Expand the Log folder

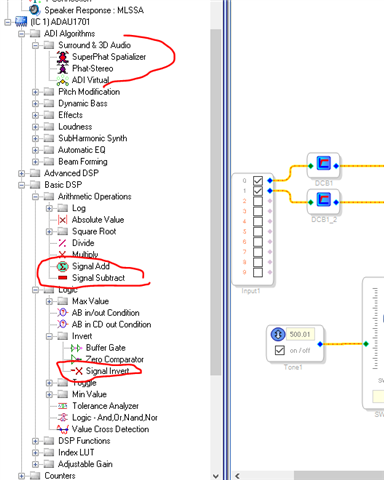49,208
